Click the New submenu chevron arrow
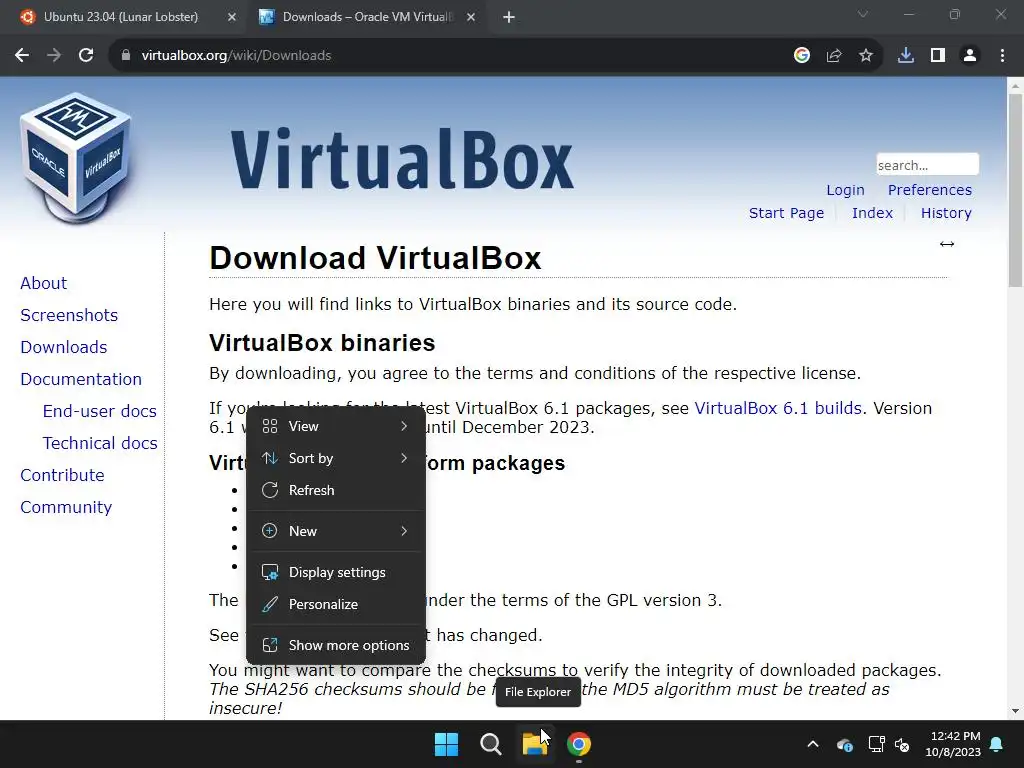This screenshot has width=1024, height=768. tap(404, 531)
